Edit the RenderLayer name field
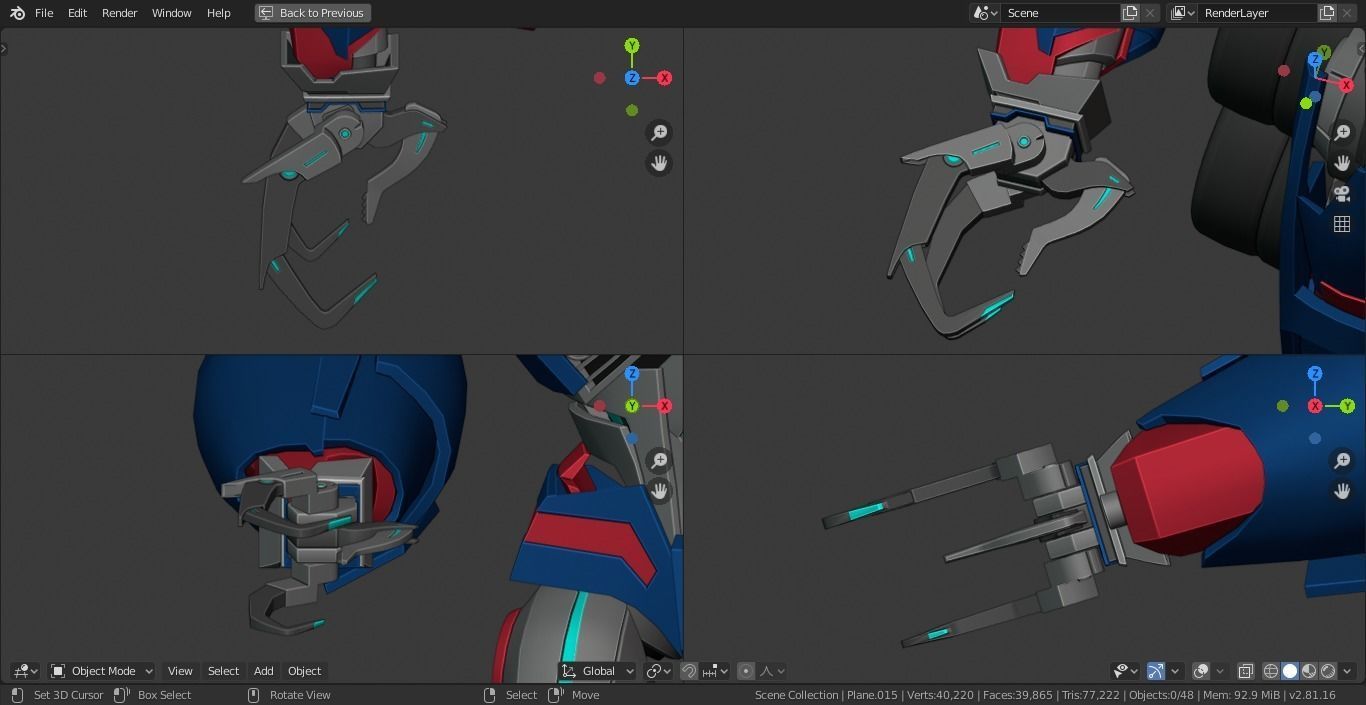Viewport: 1366px width, 705px height. [1257, 13]
